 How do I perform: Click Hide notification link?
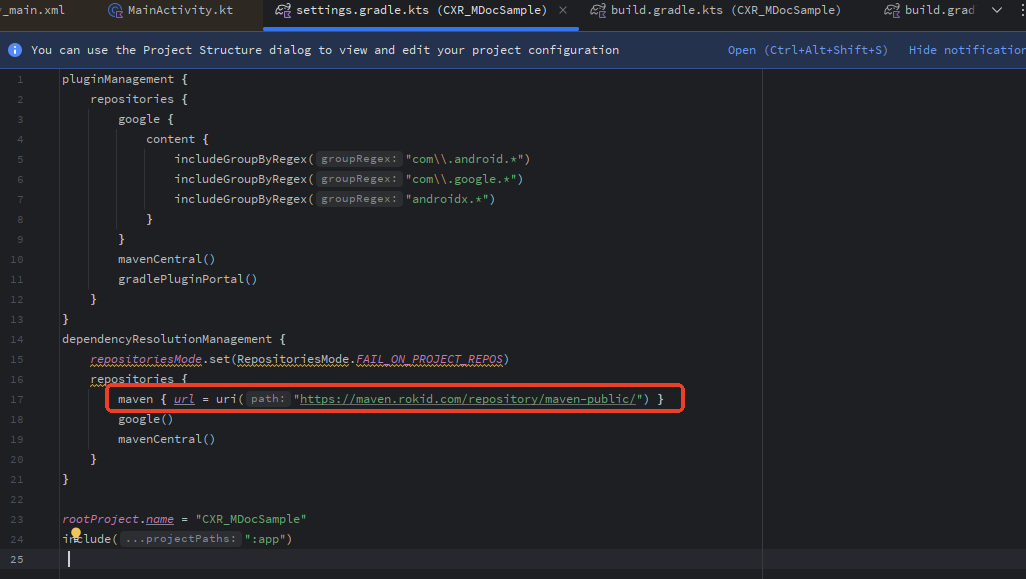tap(967, 50)
